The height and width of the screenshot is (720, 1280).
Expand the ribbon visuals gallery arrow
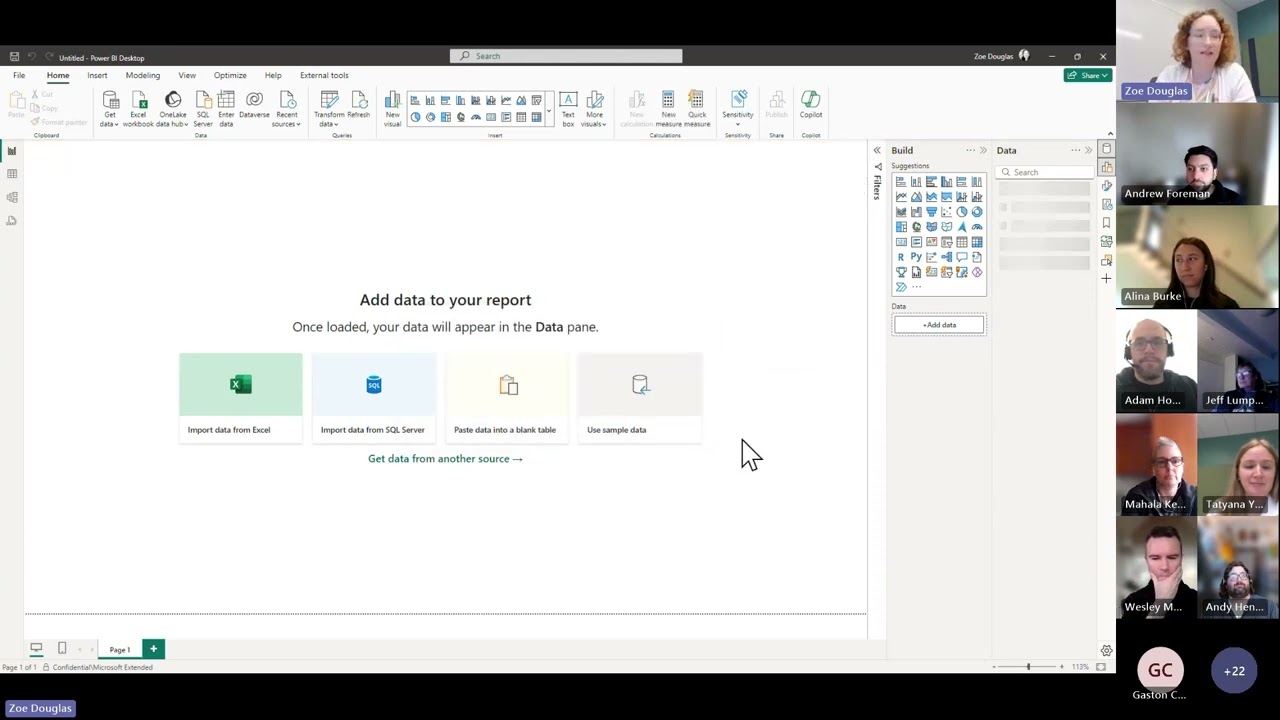[549, 110]
